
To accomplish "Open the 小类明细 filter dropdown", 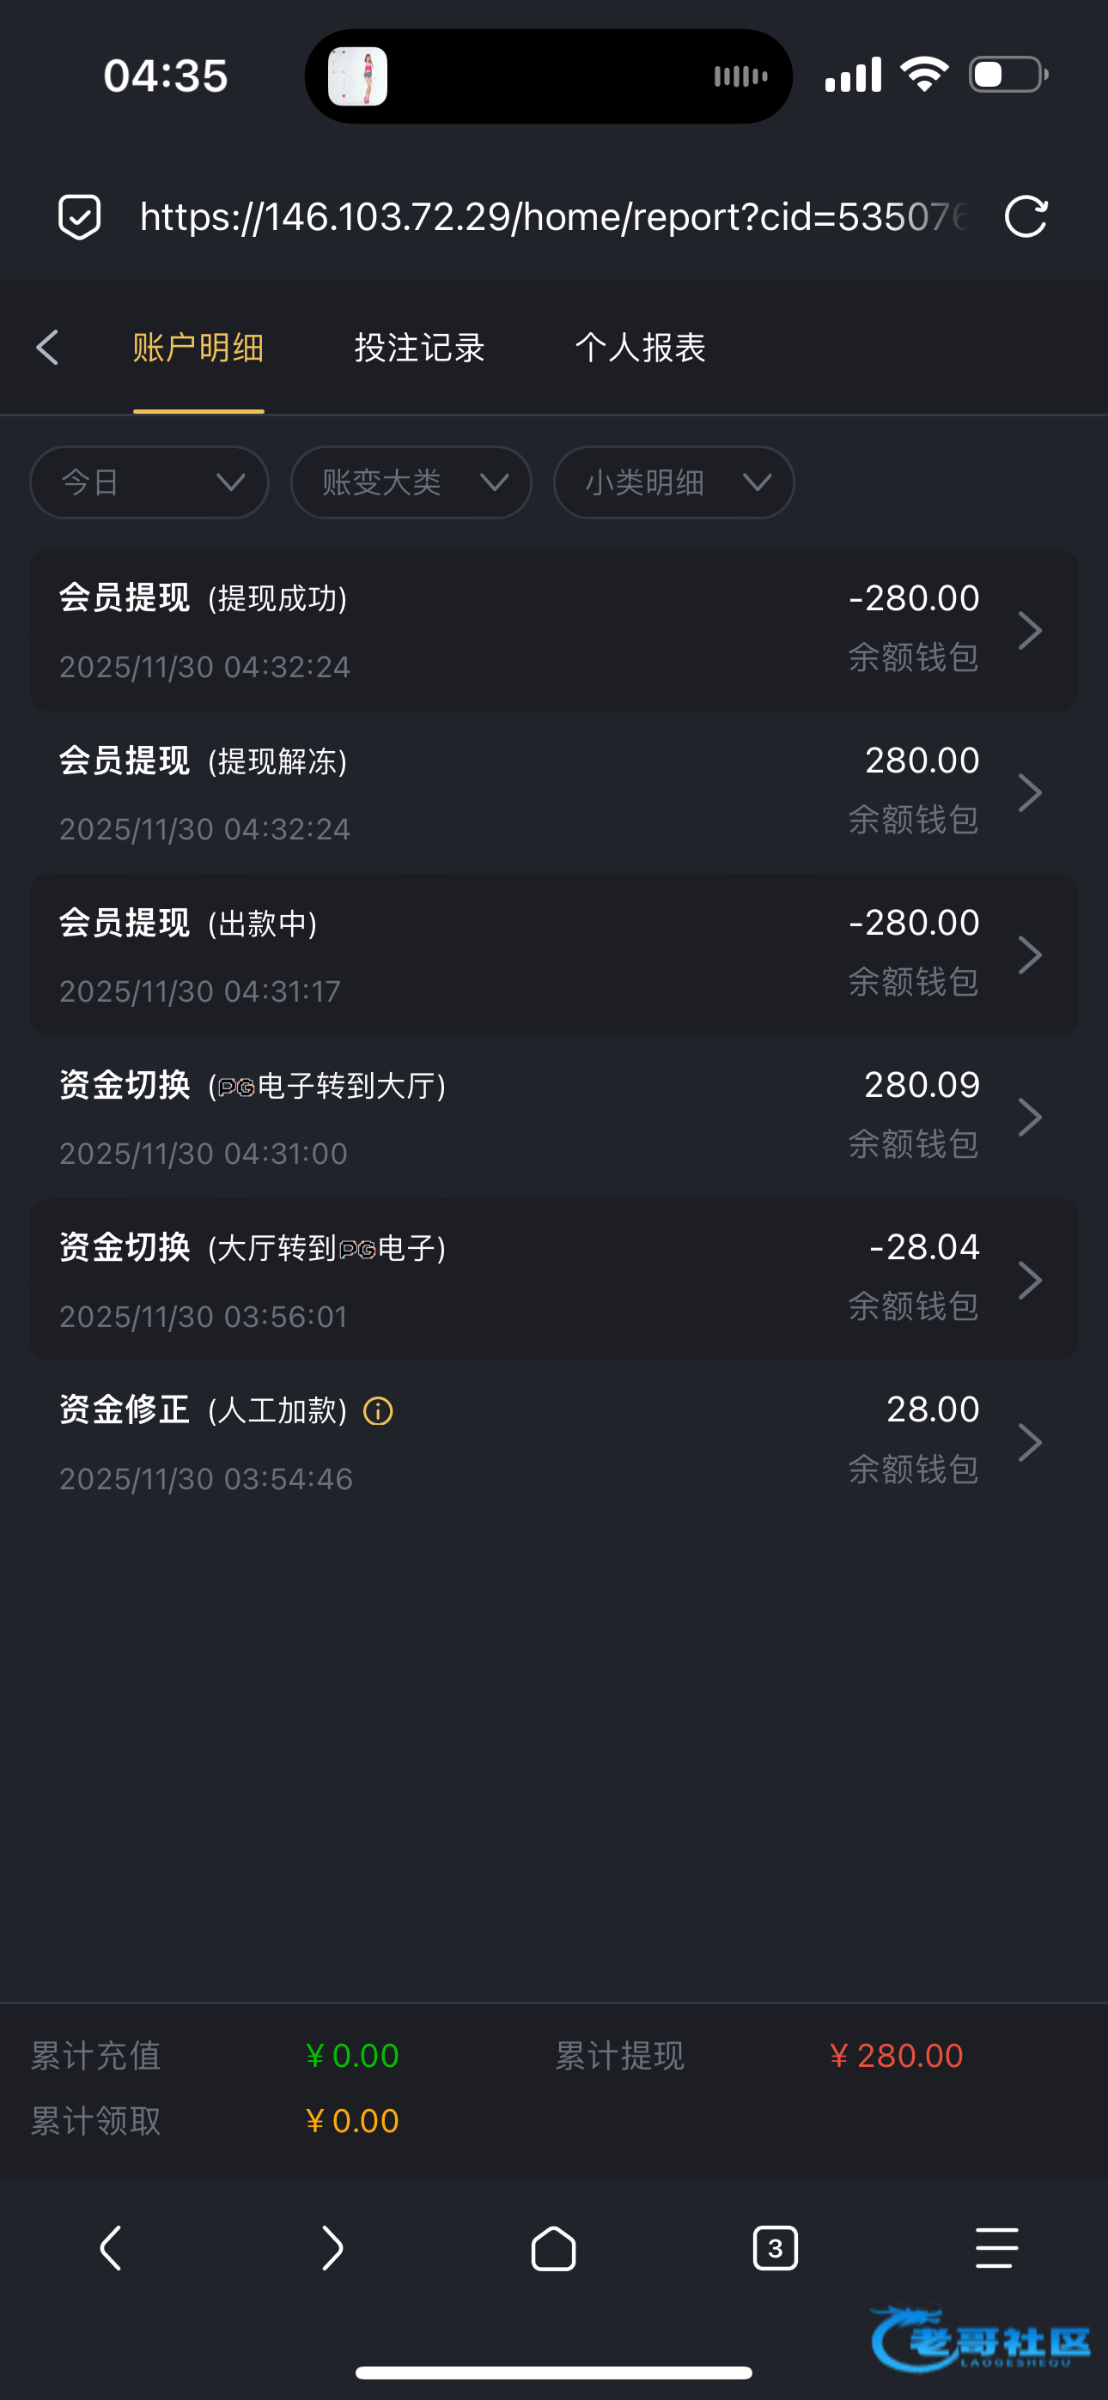I will coord(673,483).
